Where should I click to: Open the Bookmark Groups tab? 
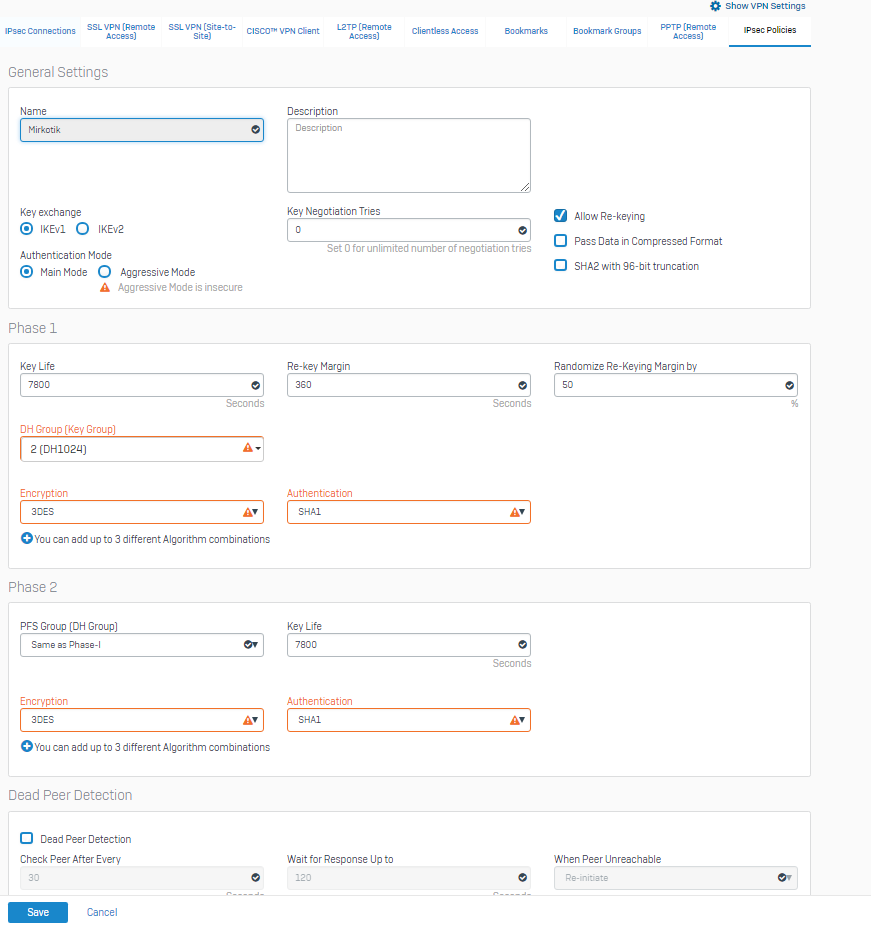pyautogui.click(x=607, y=31)
